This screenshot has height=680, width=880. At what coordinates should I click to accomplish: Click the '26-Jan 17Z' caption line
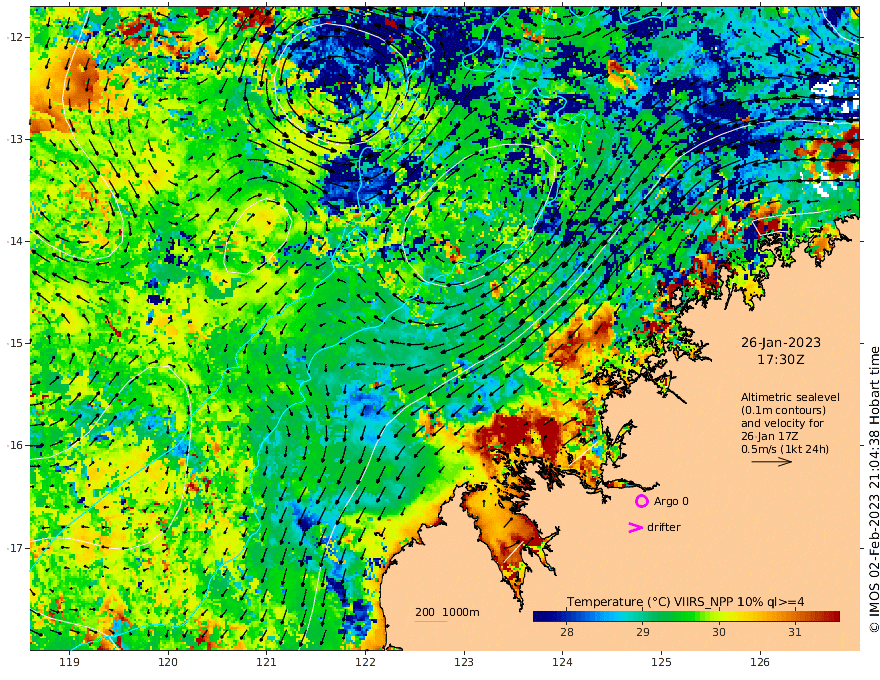point(769,436)
